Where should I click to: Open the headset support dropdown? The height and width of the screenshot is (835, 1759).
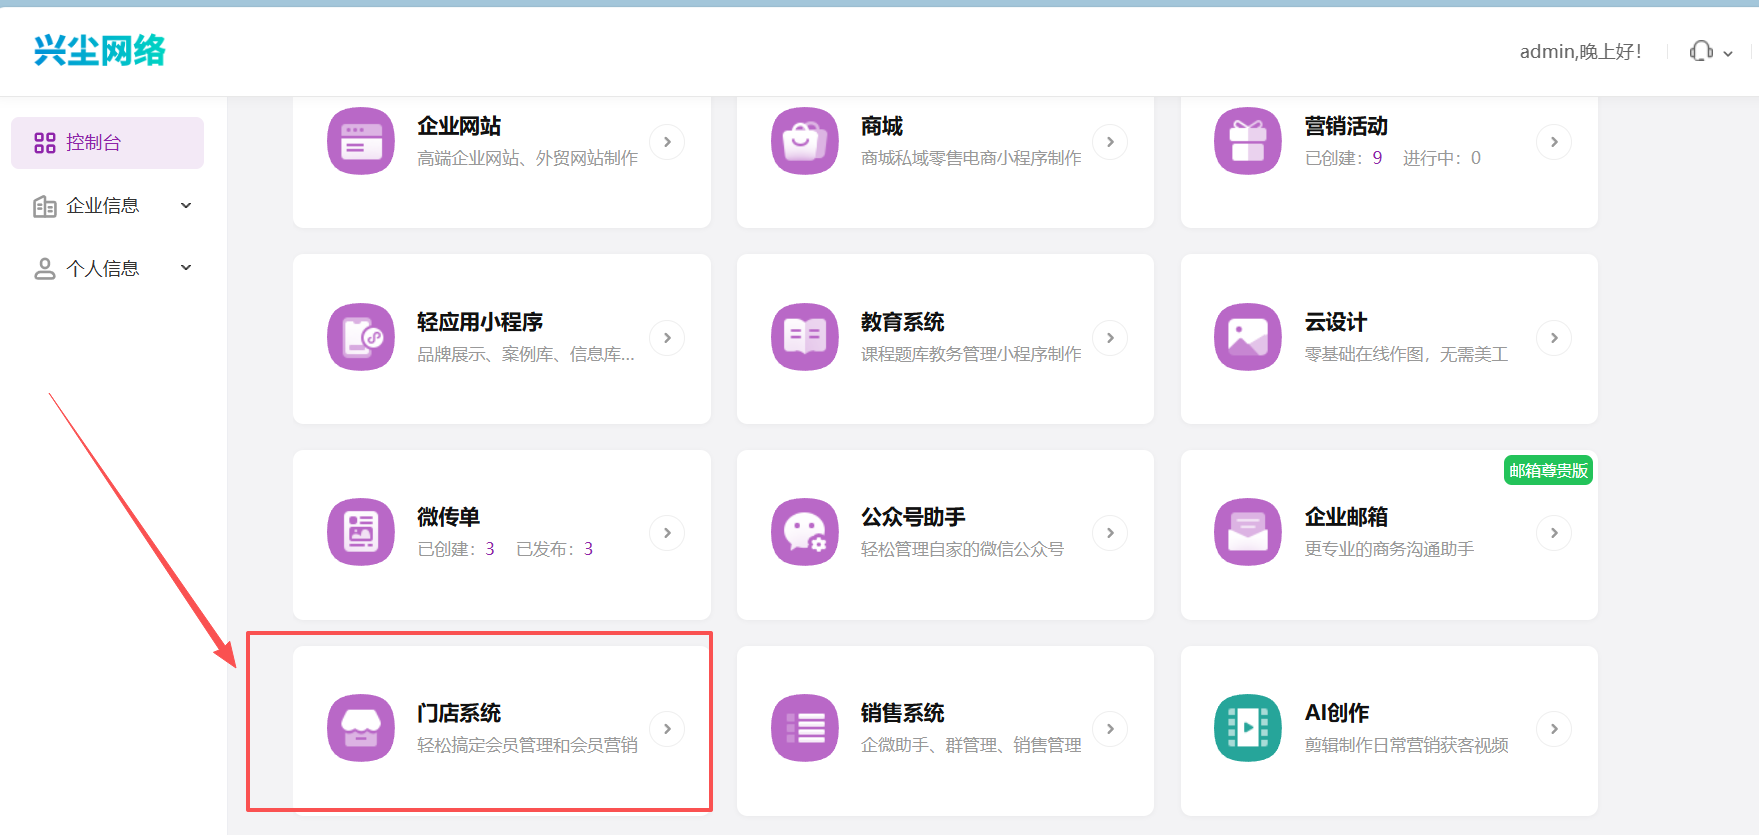tap(1711, 51)
